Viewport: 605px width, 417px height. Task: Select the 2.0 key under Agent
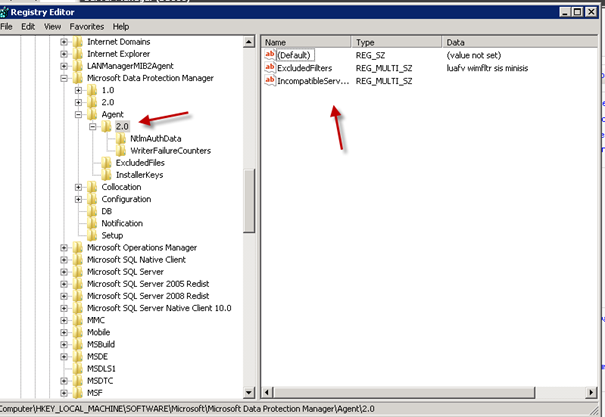point(122,127)
